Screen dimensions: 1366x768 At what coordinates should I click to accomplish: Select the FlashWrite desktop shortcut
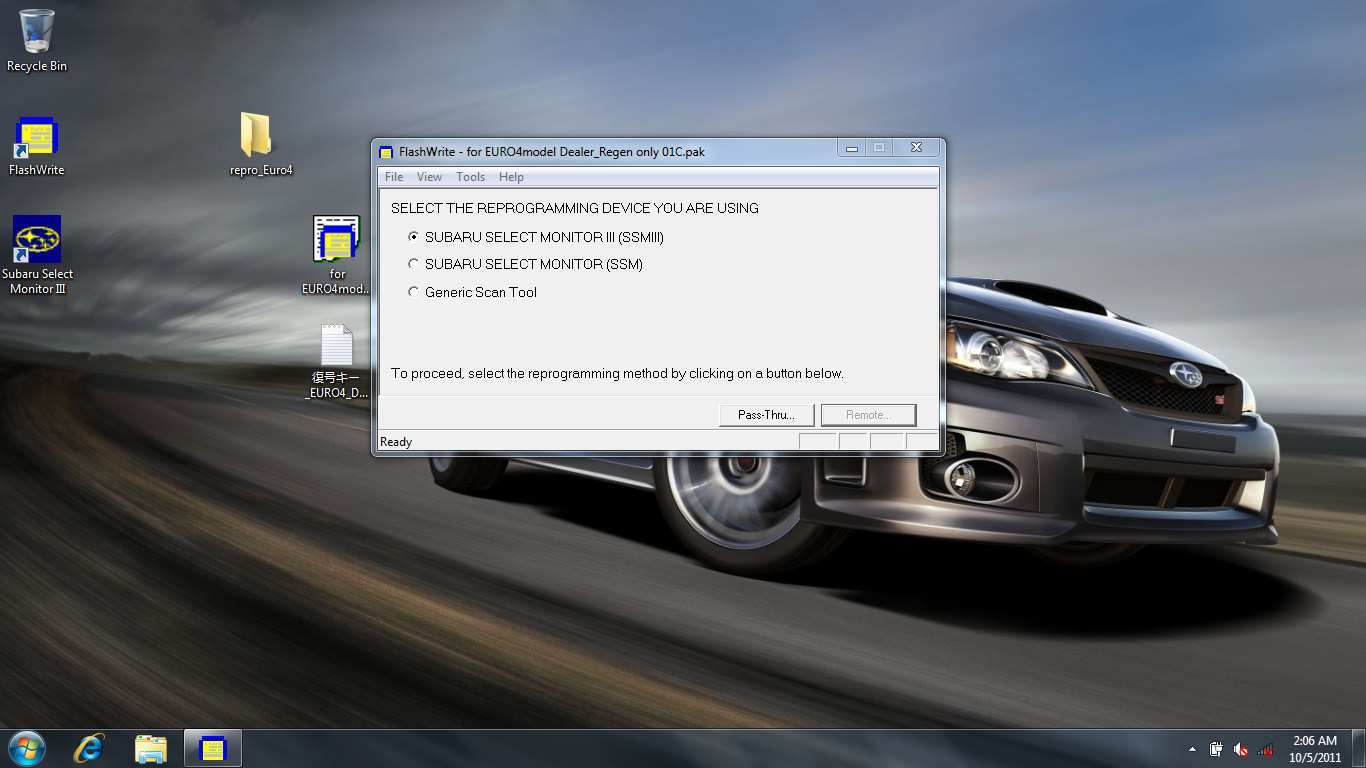[x=36, y=146]
